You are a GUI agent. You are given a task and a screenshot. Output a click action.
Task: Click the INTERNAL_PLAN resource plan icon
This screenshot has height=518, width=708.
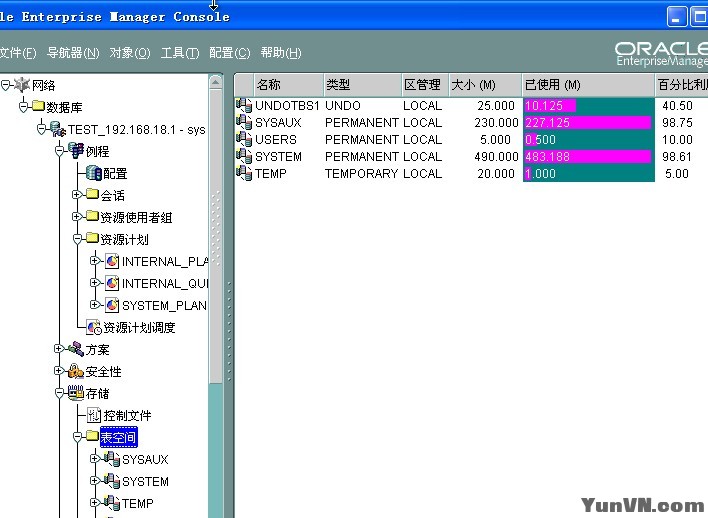(x=112, y=261)
